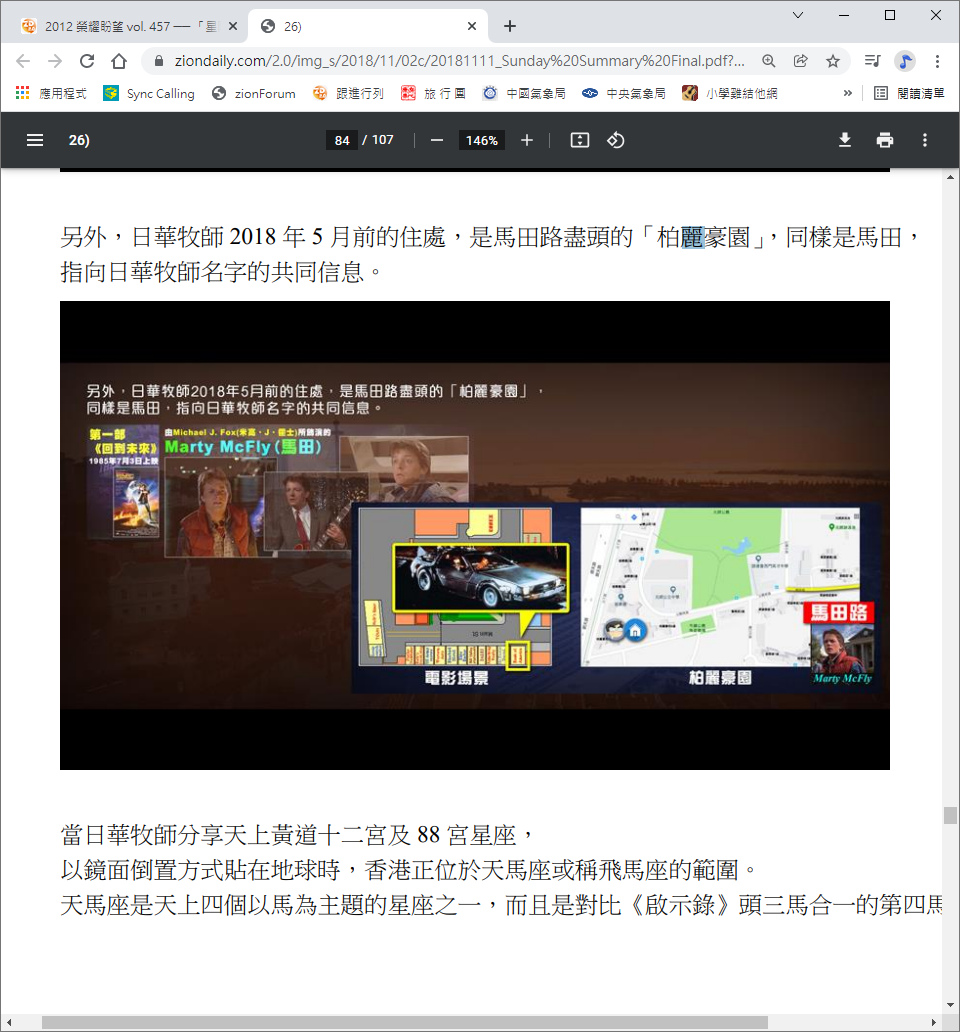Open the browser home page
This screenshot has height=1032, width=960.
119,61
